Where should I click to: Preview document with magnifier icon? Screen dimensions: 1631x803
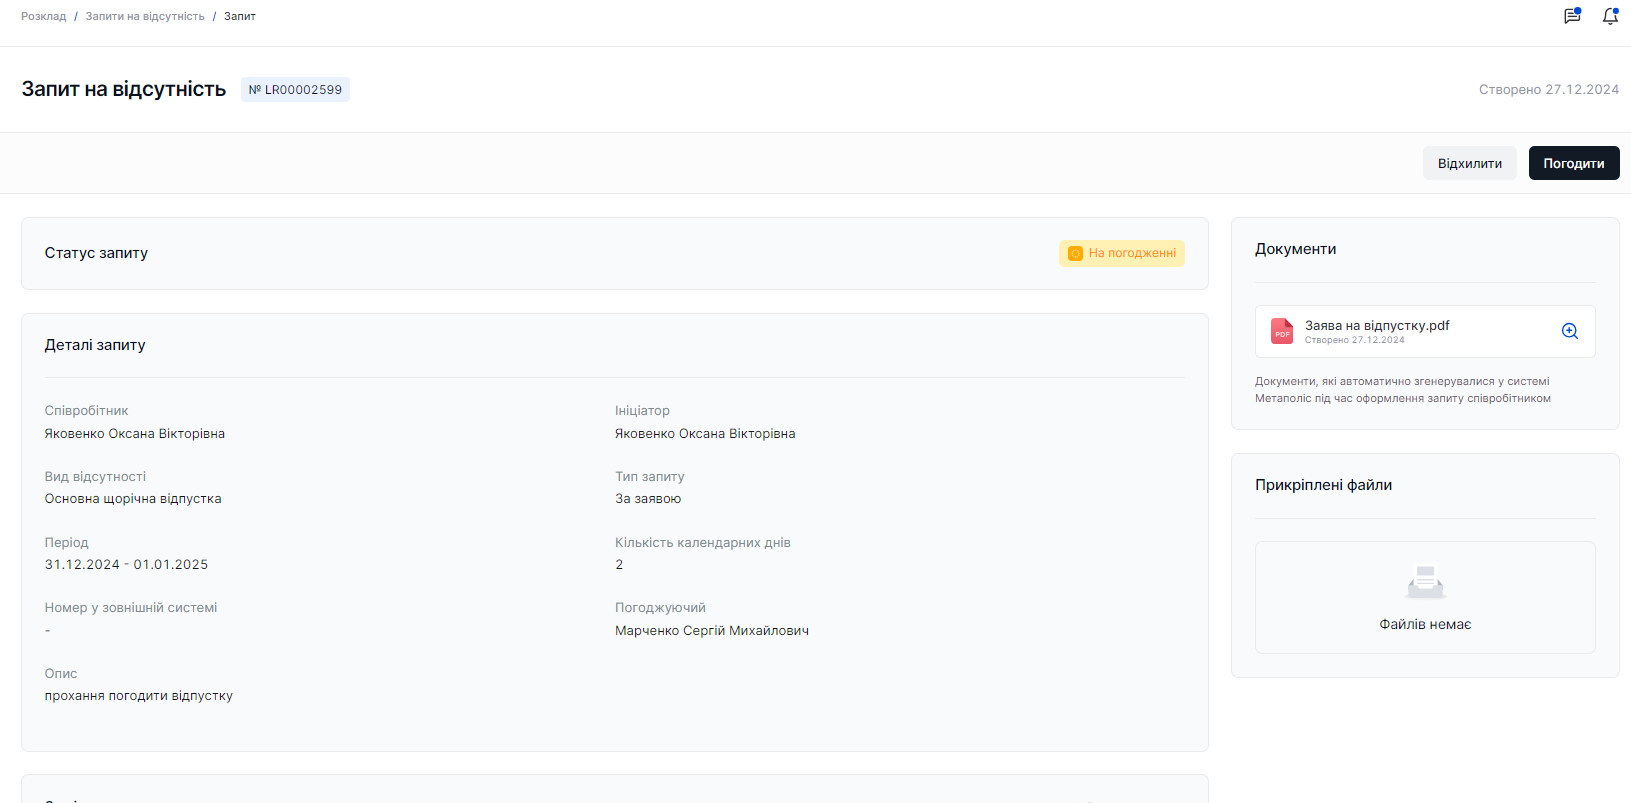pos(1570,331)
